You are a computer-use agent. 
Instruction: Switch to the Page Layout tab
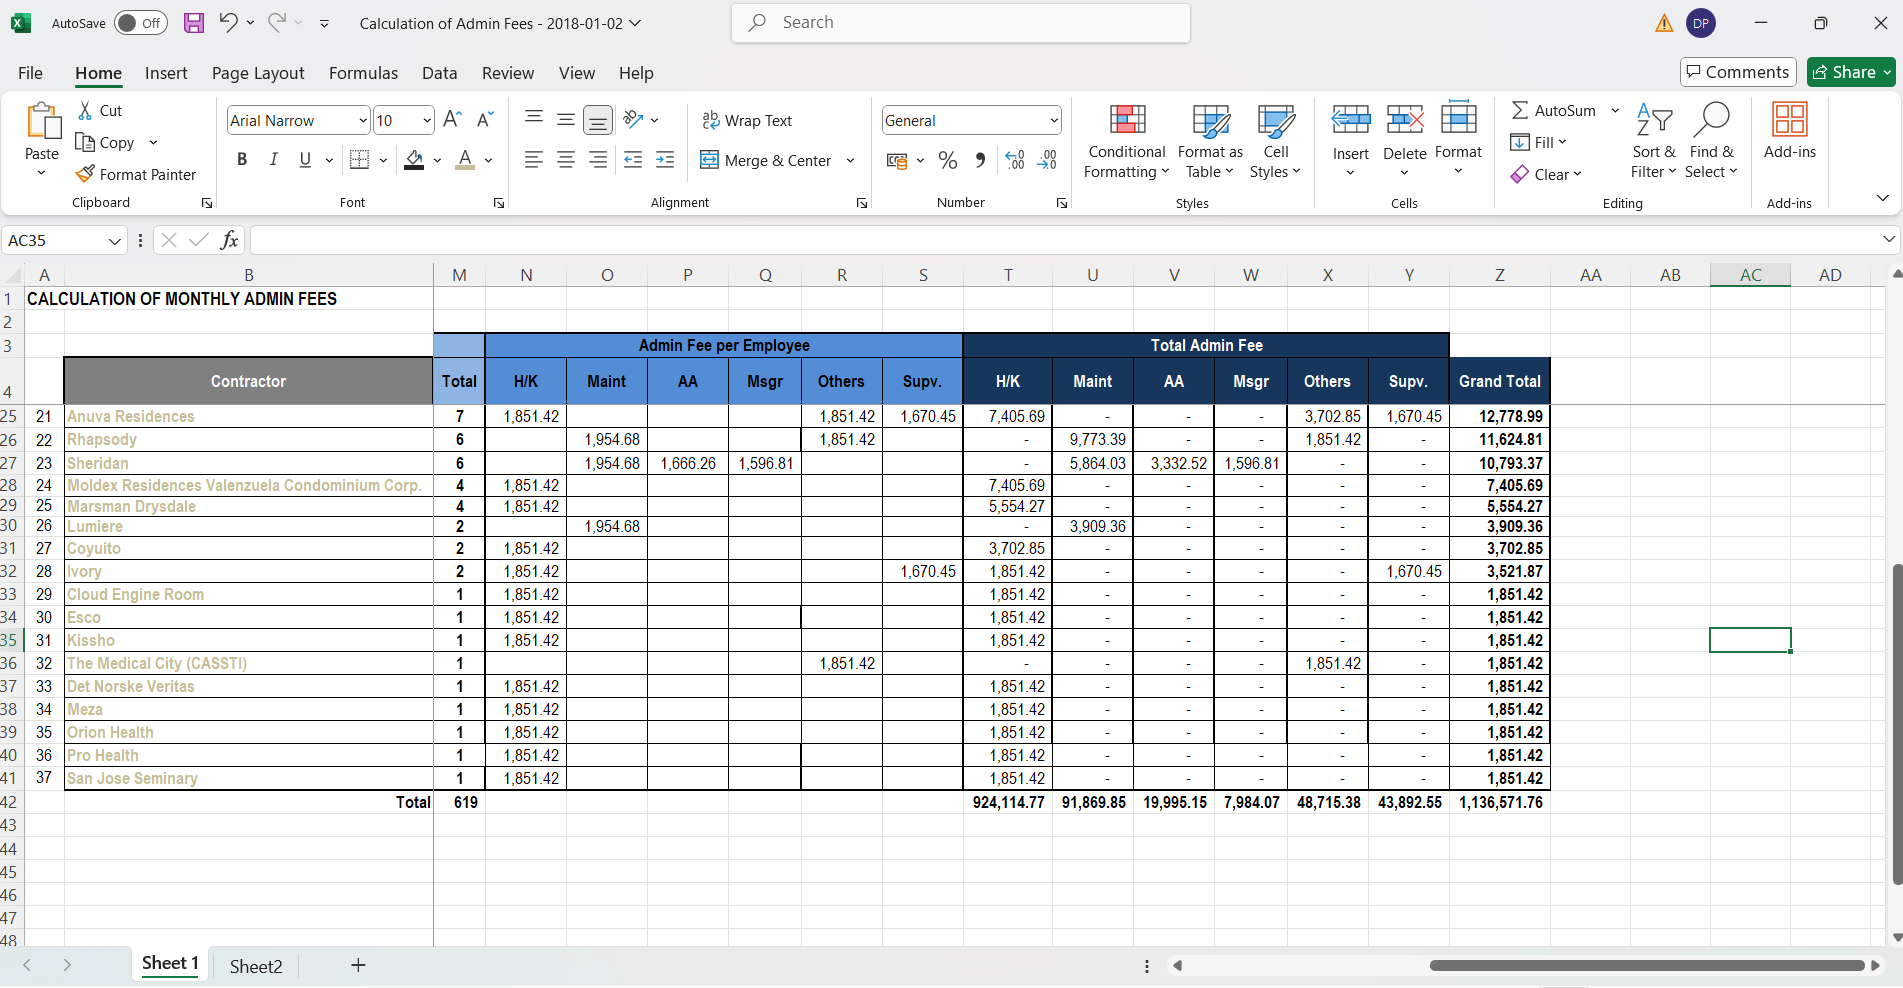pyautogui.click(x=258, y=73)
